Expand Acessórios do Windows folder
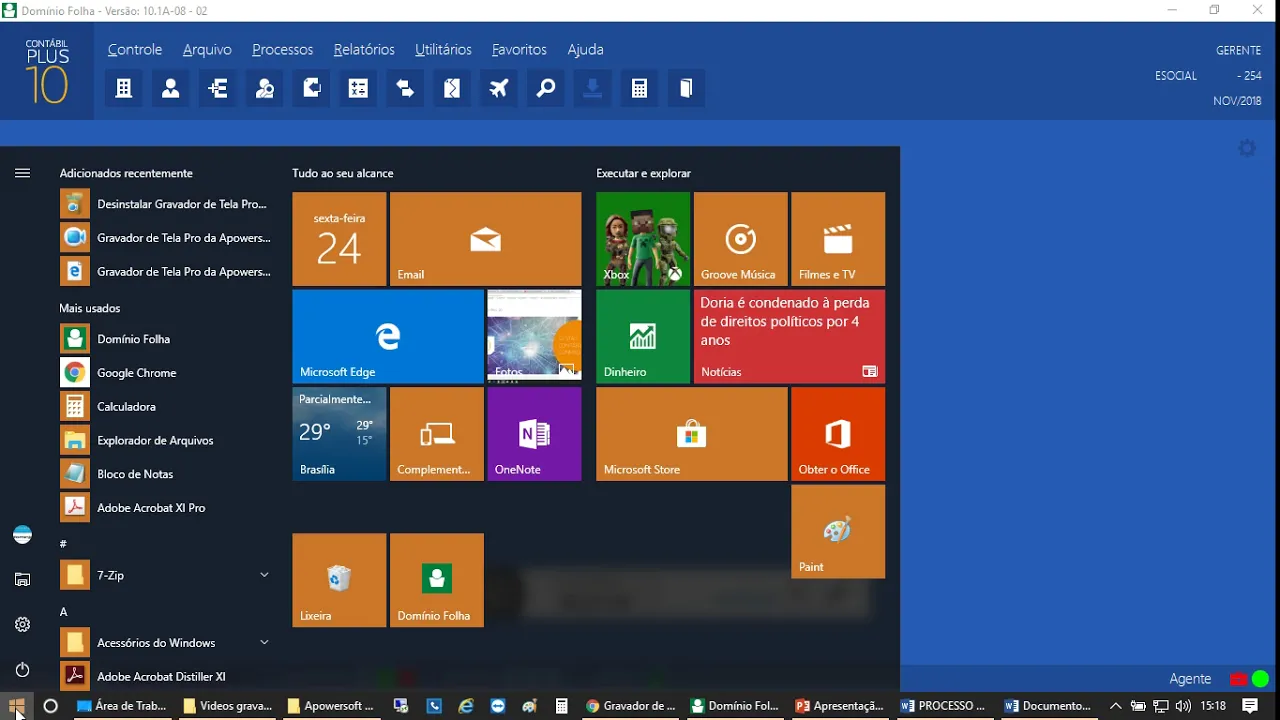This screenshot has height=720, width=1280. pyautogui.click(x=264, y=642)
